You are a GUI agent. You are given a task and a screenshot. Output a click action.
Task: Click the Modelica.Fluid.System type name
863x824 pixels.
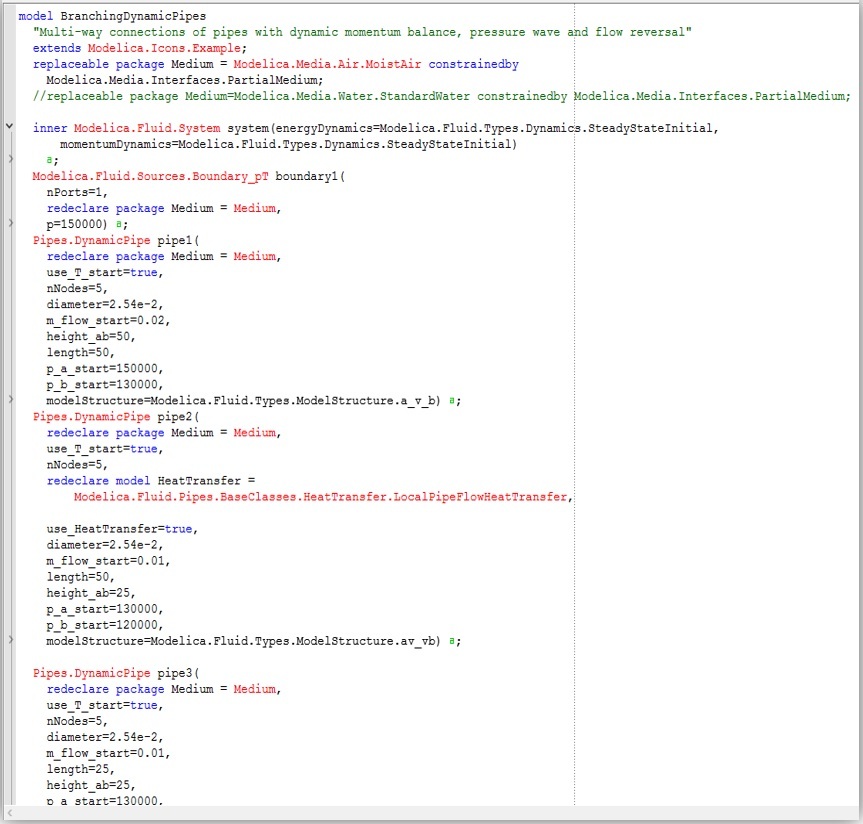click(147, 128)
